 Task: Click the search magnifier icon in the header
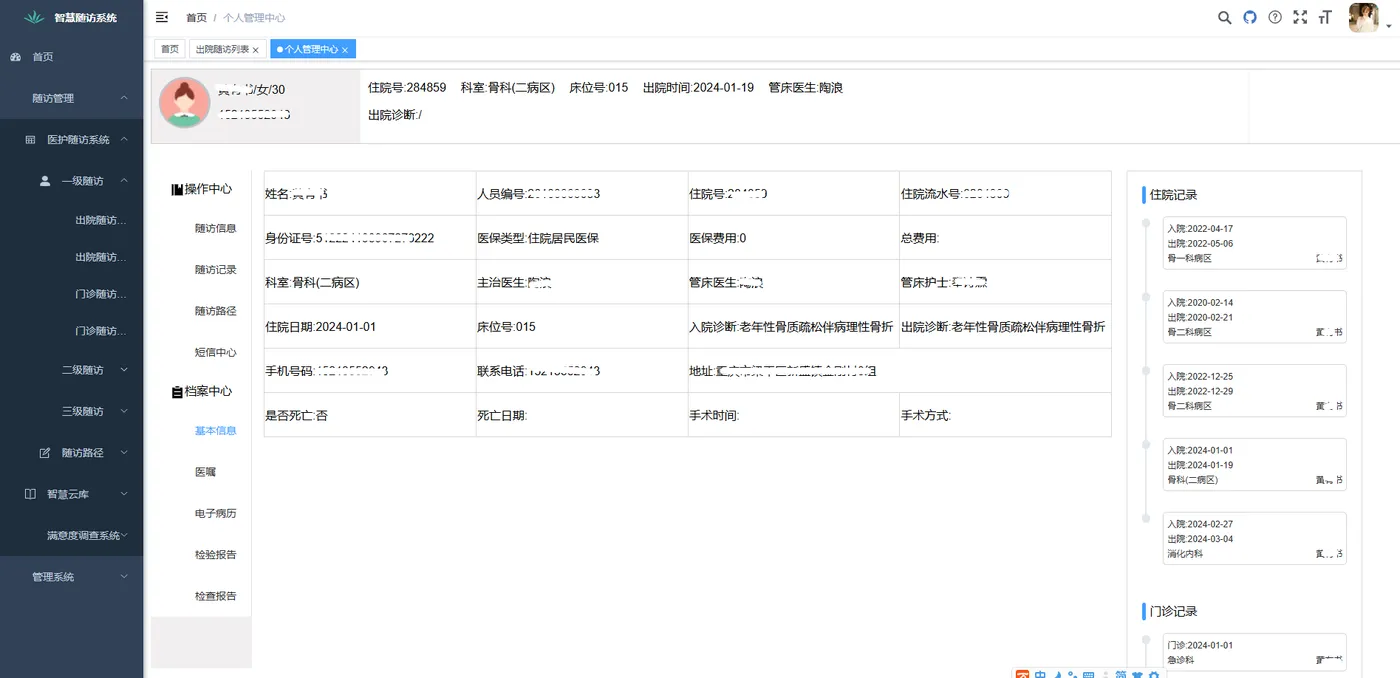tap(1224, 17)
